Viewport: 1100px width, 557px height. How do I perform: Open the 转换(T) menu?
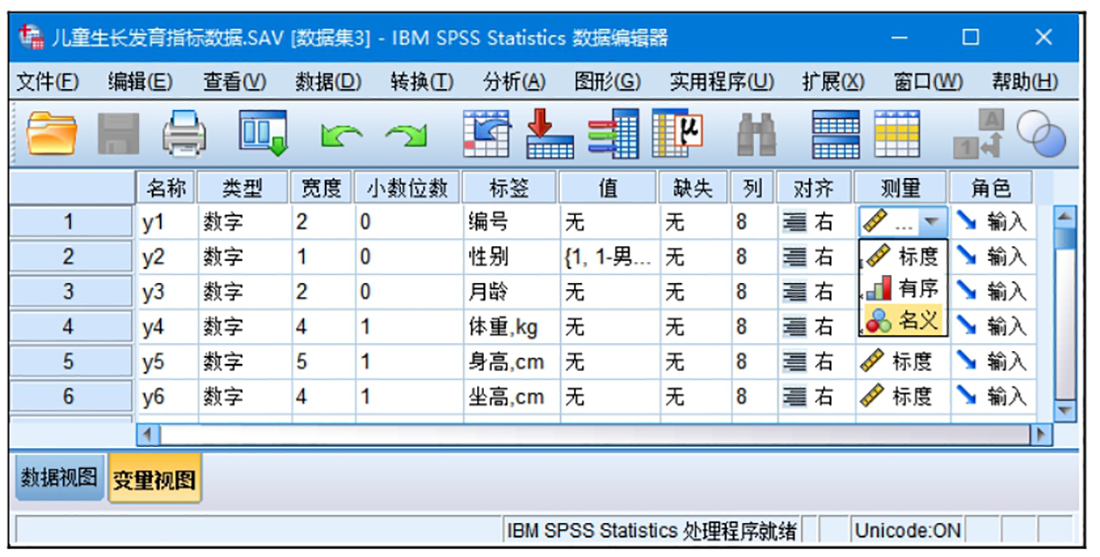coord(422,82)
